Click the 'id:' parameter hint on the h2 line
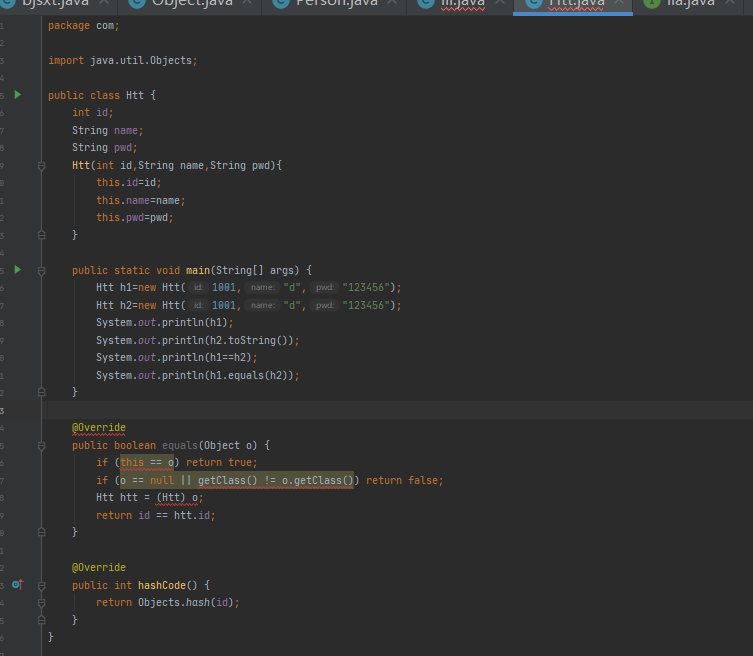The width and height of the screenshot is (753, 656). click(198, 305)
